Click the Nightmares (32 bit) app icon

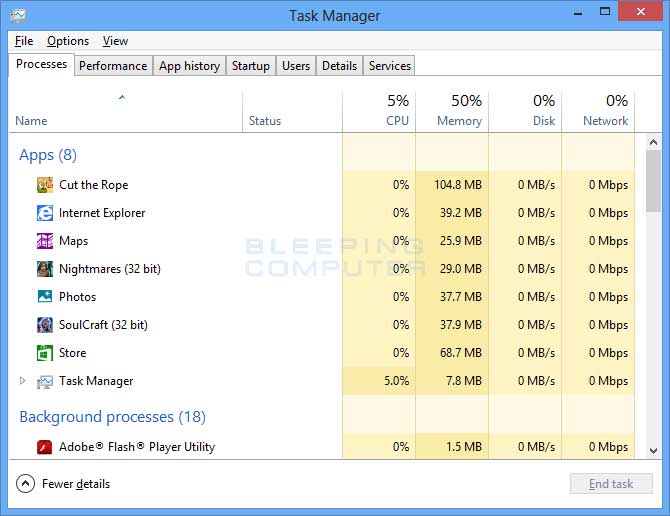click(x=45, y=269)
